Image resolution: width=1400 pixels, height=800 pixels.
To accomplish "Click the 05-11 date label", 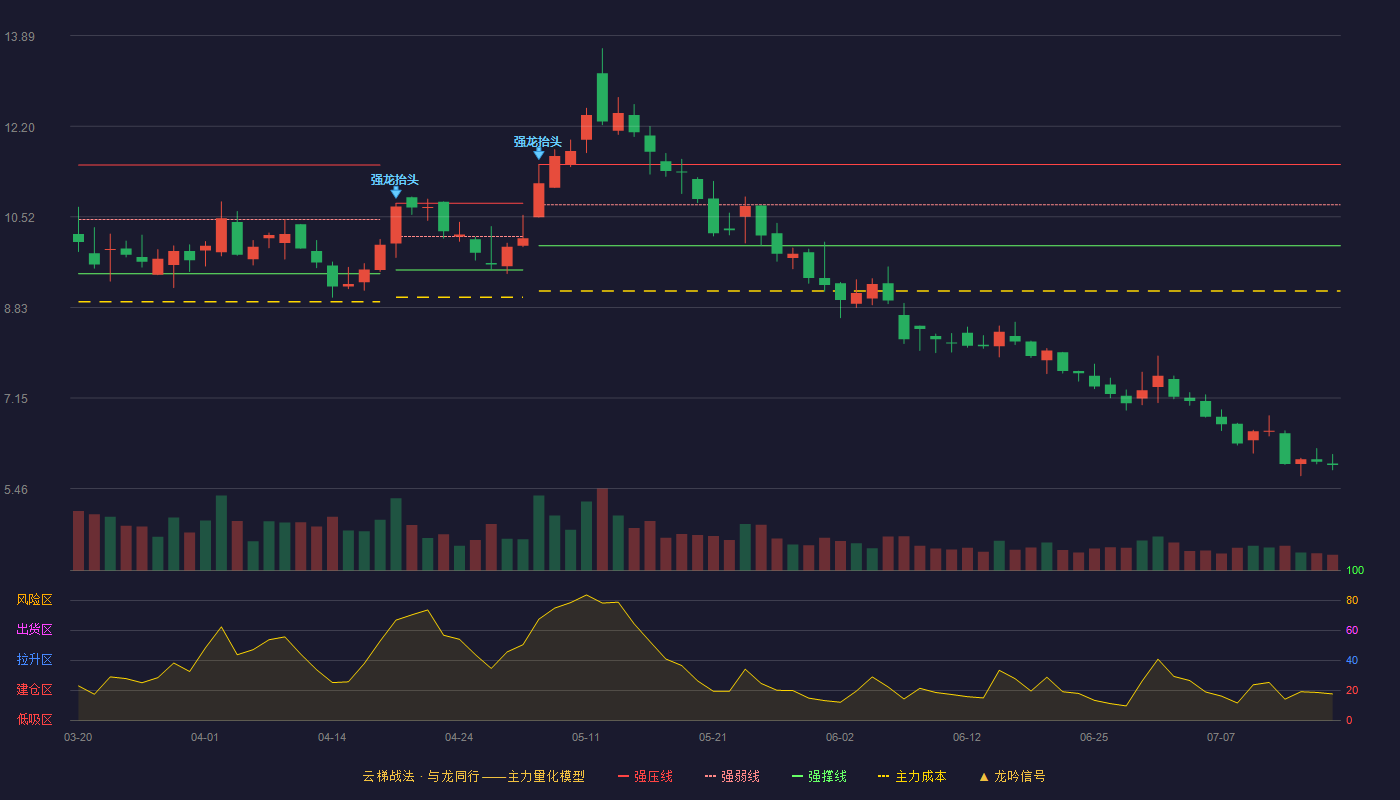I will tap(586, 737).
